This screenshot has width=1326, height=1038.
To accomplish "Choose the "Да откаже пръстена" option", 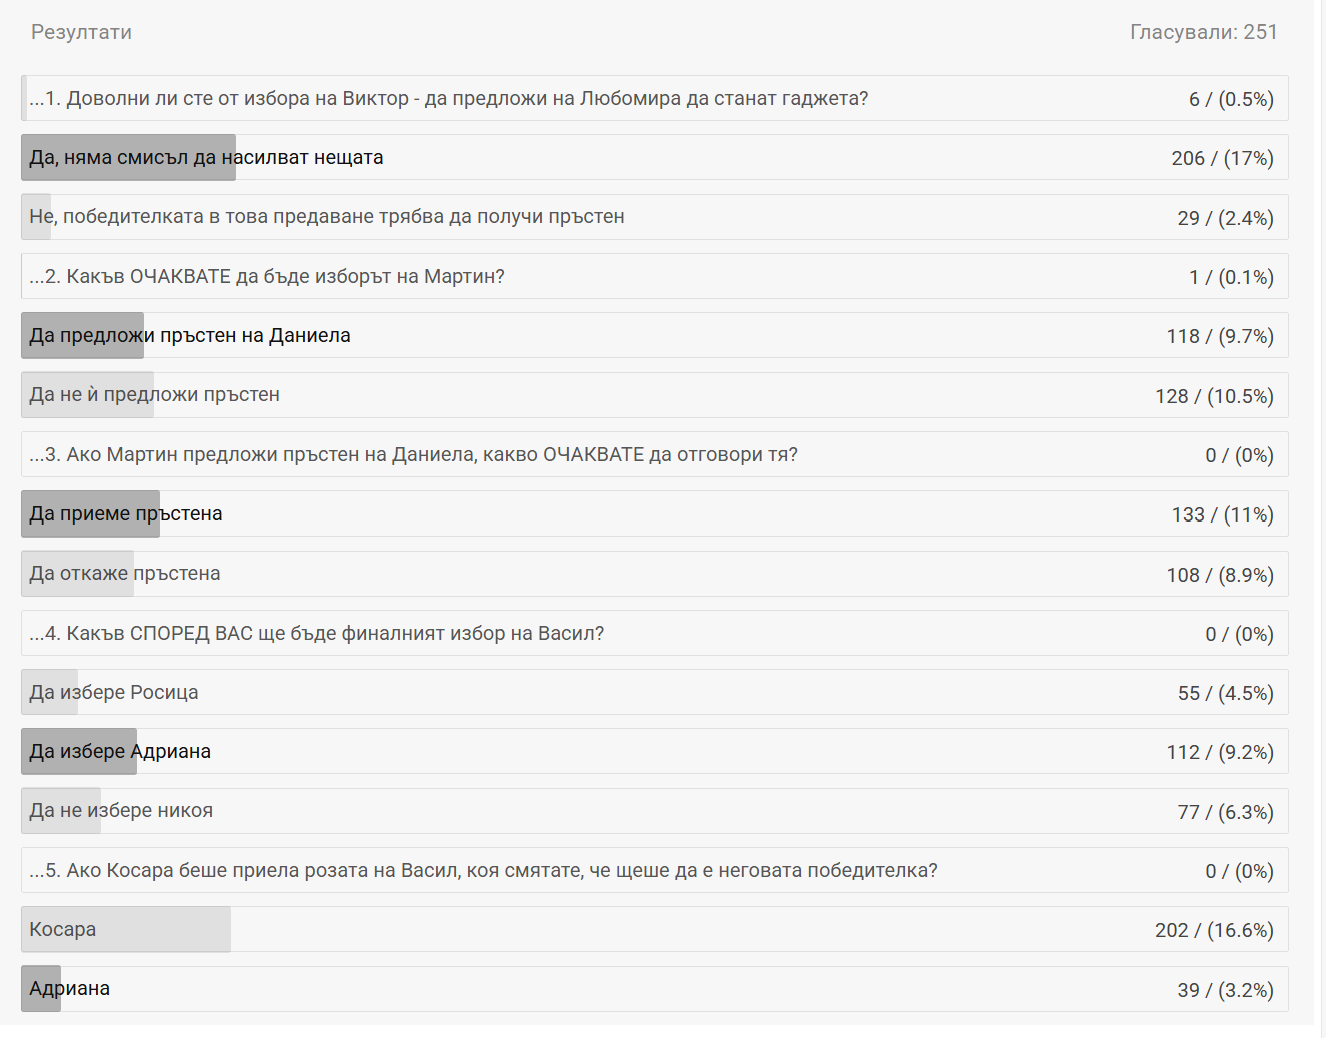I will [125, 574].
